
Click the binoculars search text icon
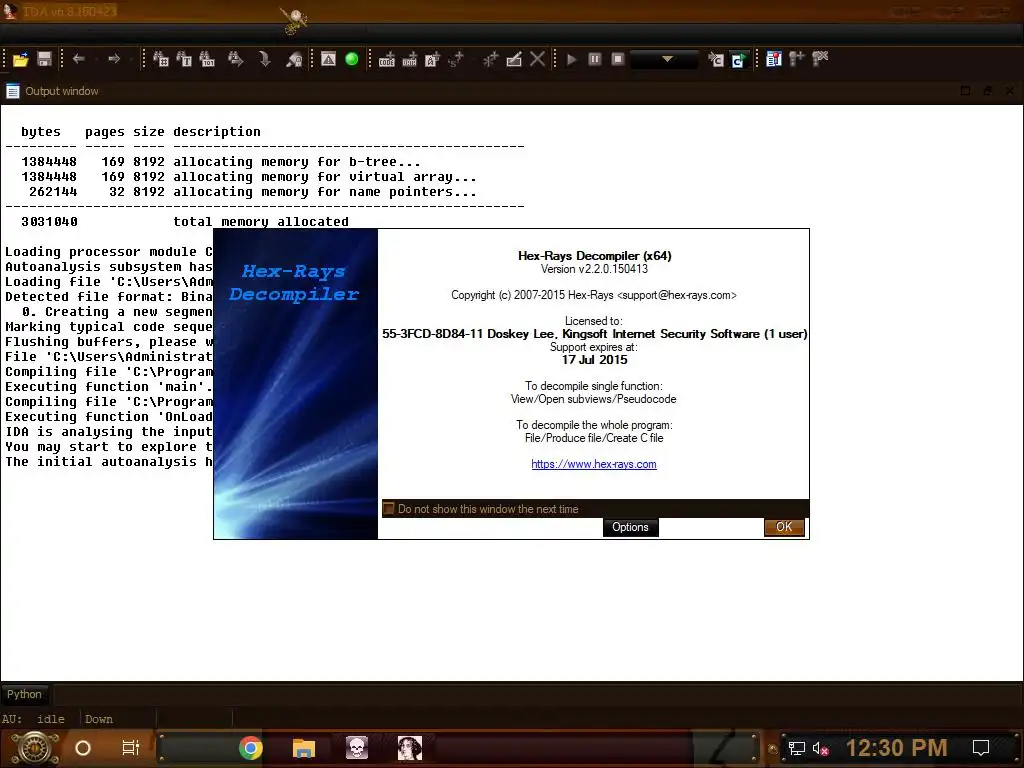click(x=184, y=59)
